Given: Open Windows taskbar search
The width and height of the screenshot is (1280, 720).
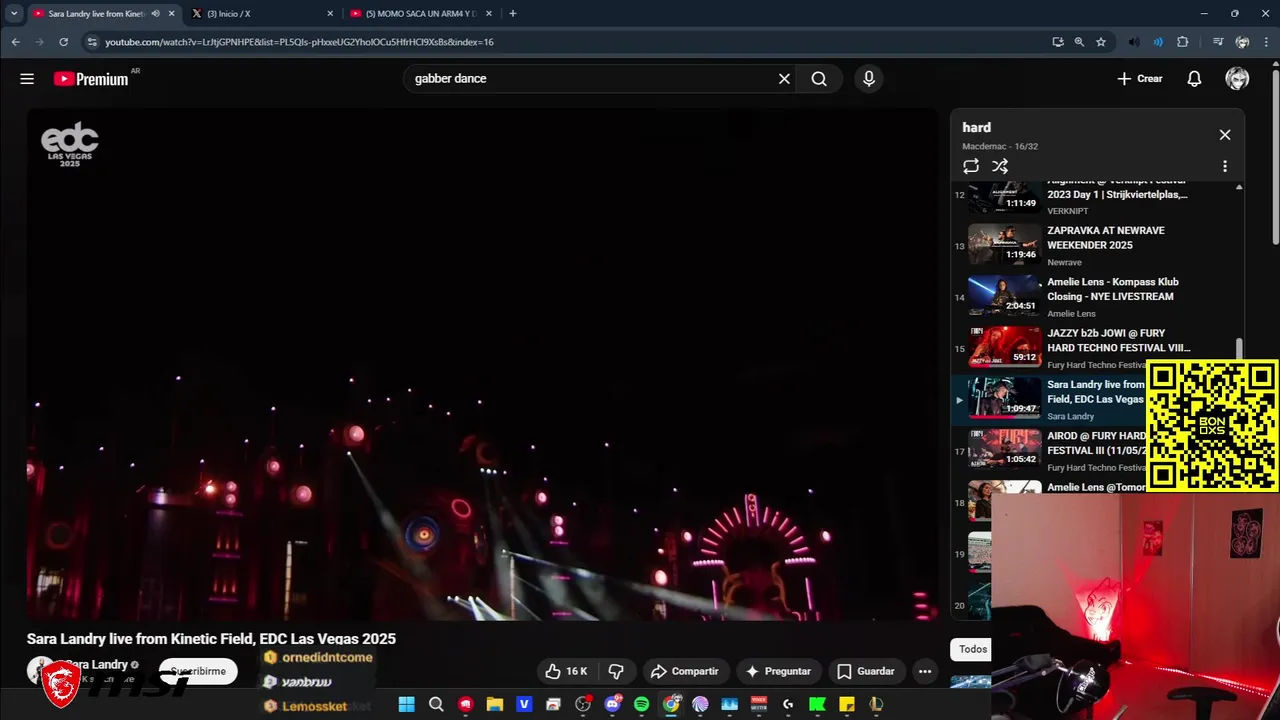Looking at the screenshot, I should [436, 704].
